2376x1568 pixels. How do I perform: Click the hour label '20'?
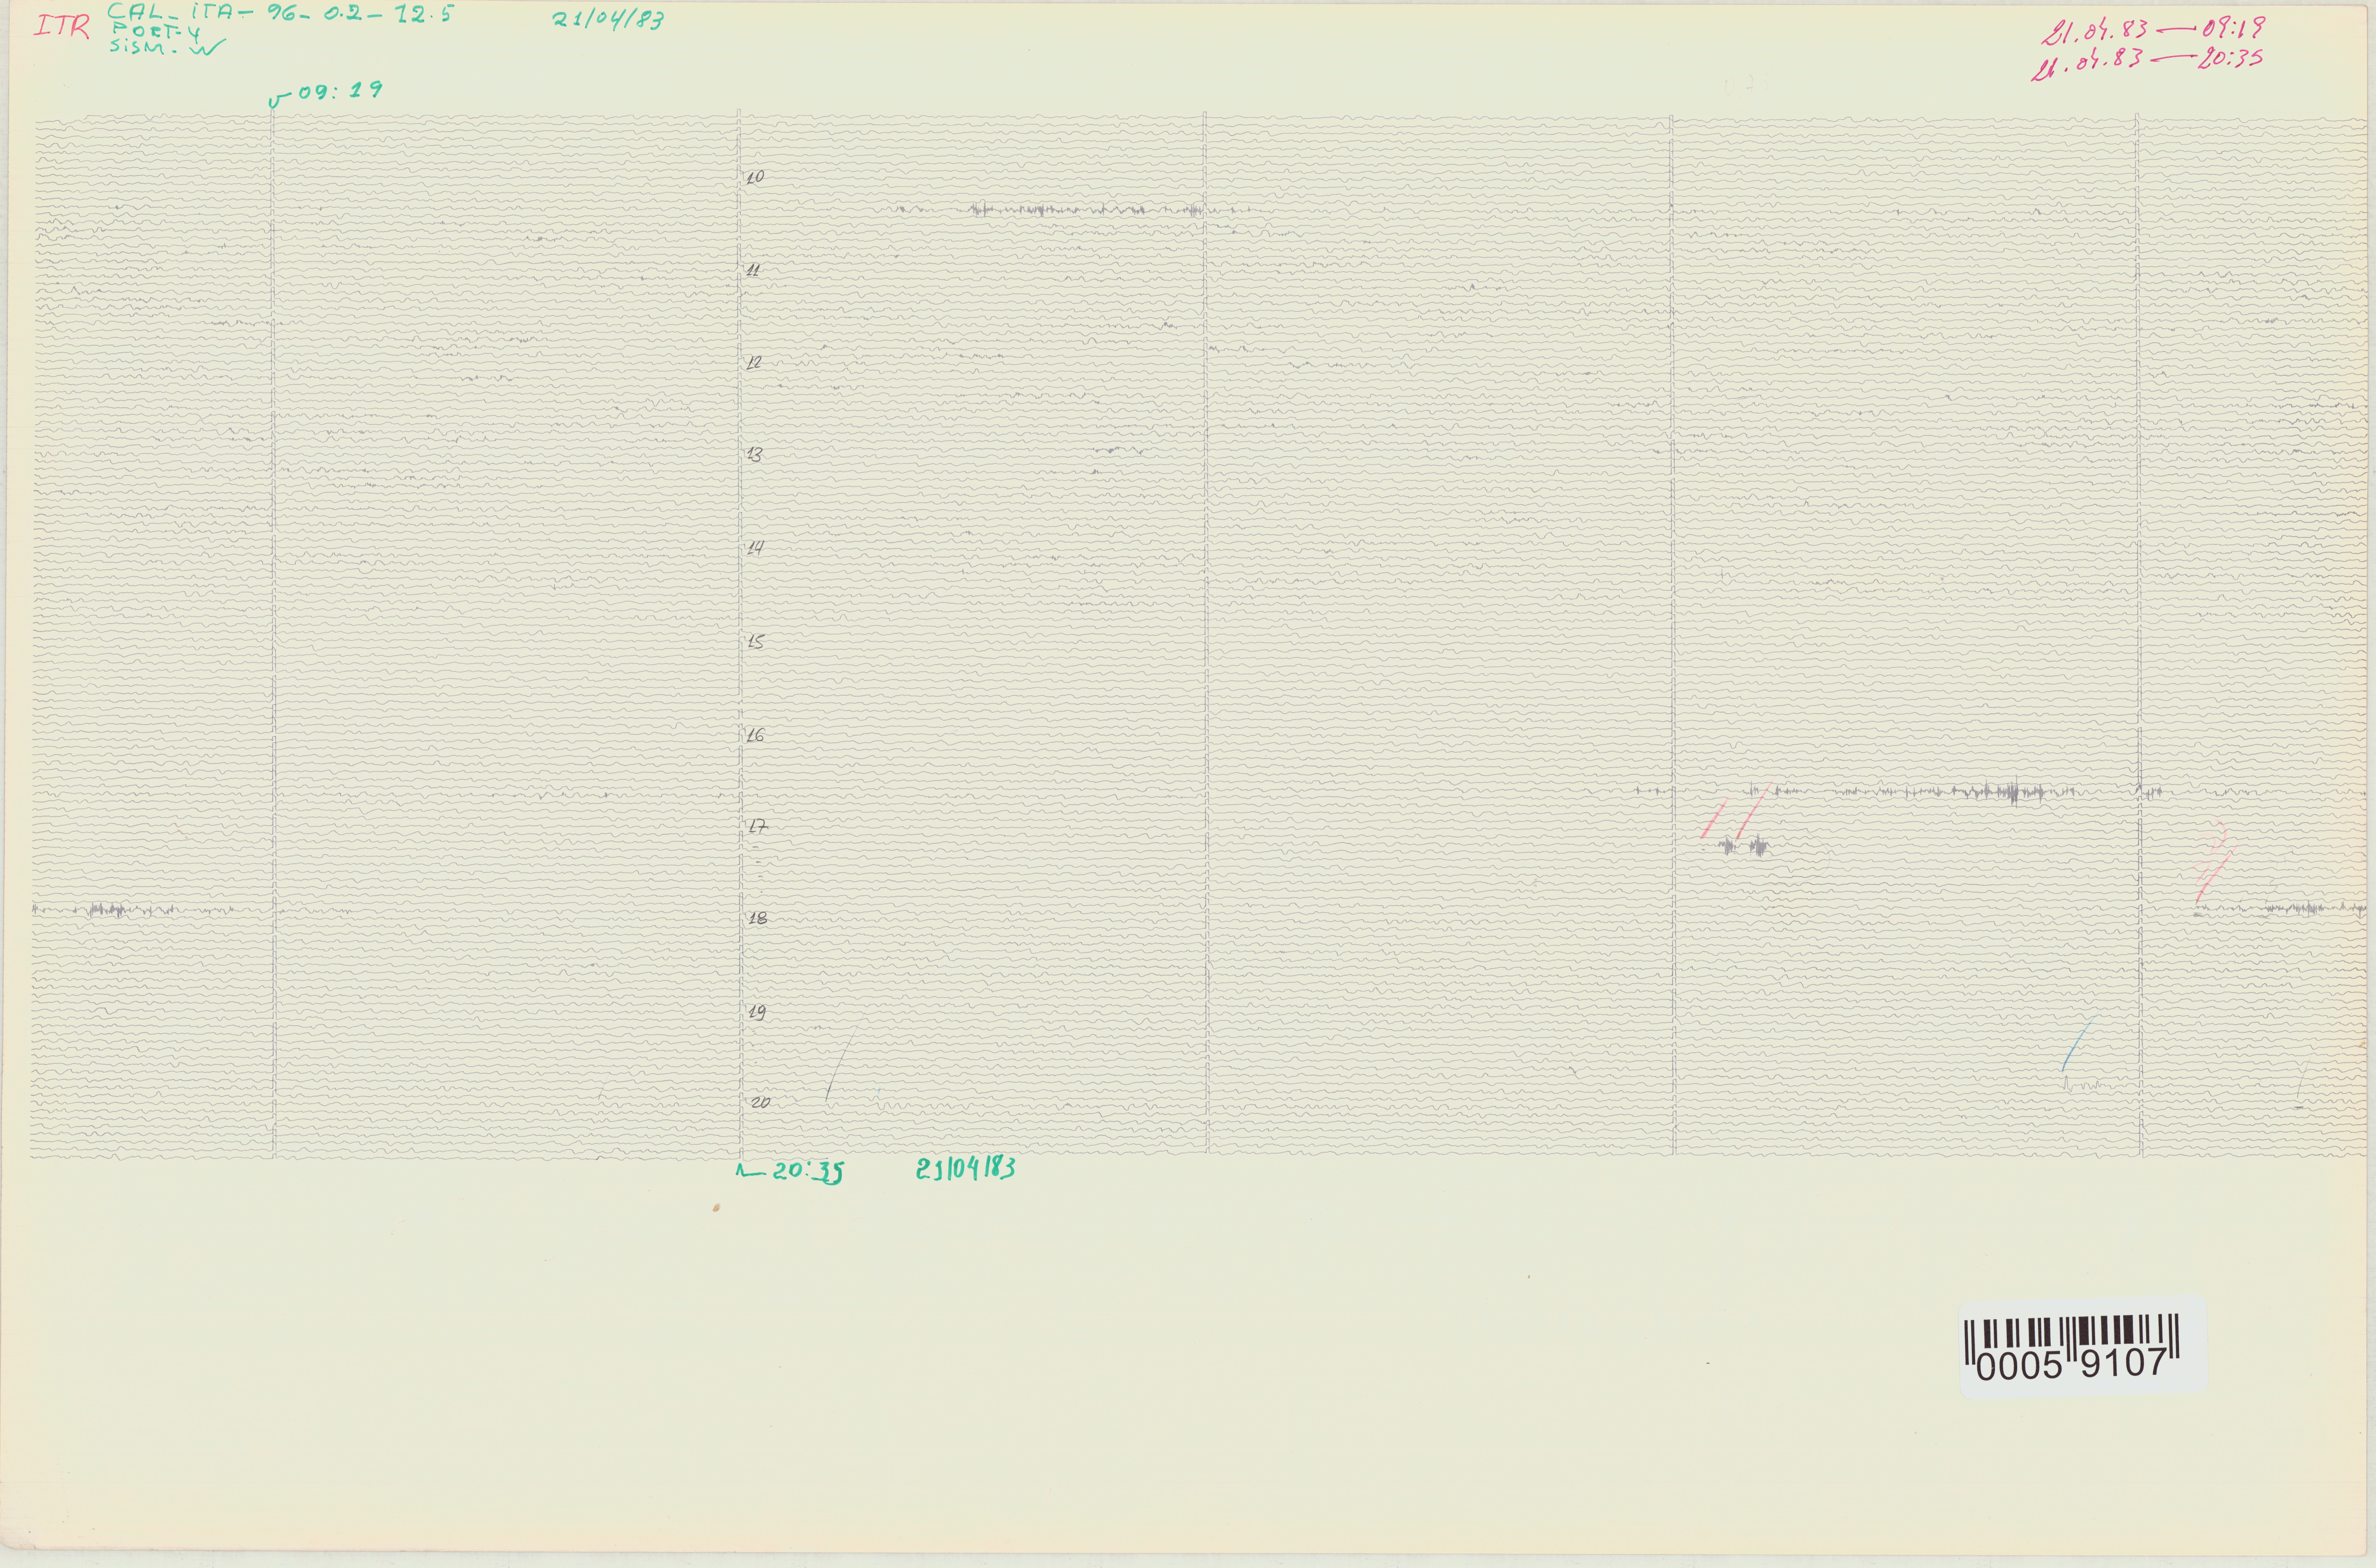pos(761,1102)
